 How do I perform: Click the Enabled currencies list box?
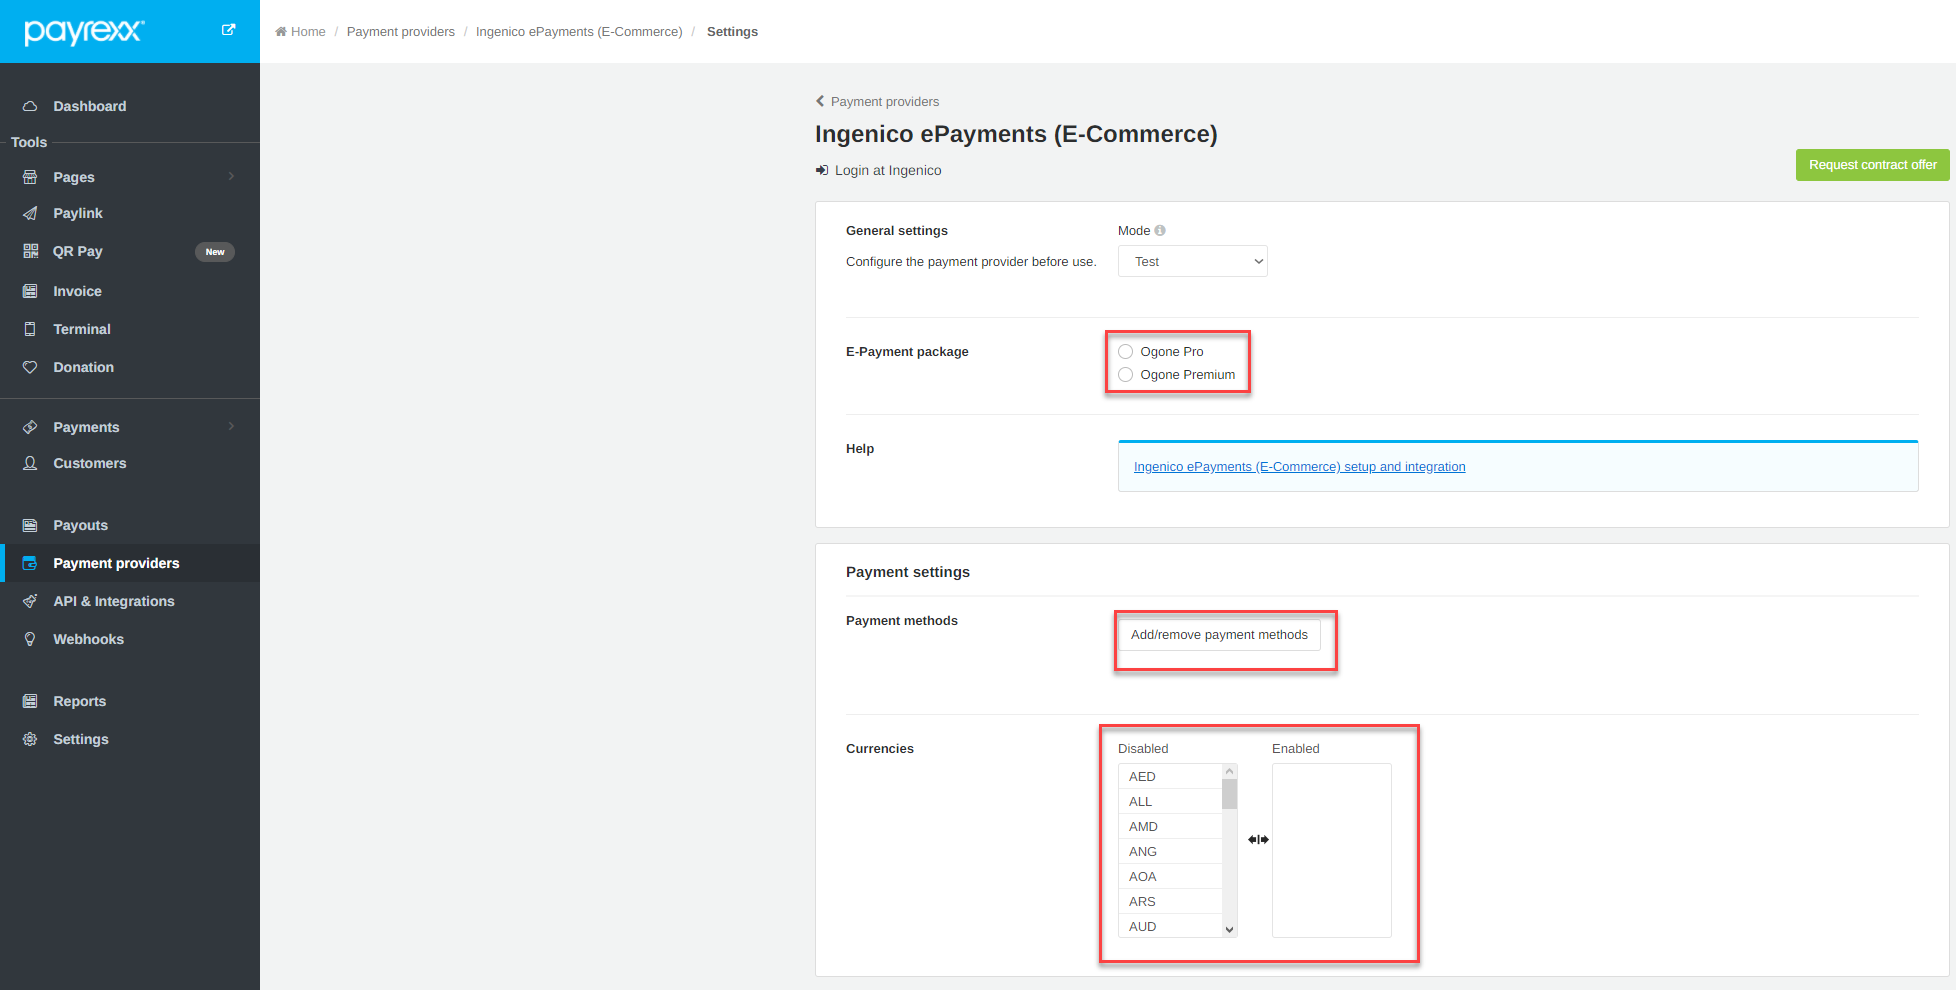coord(1331,850)
